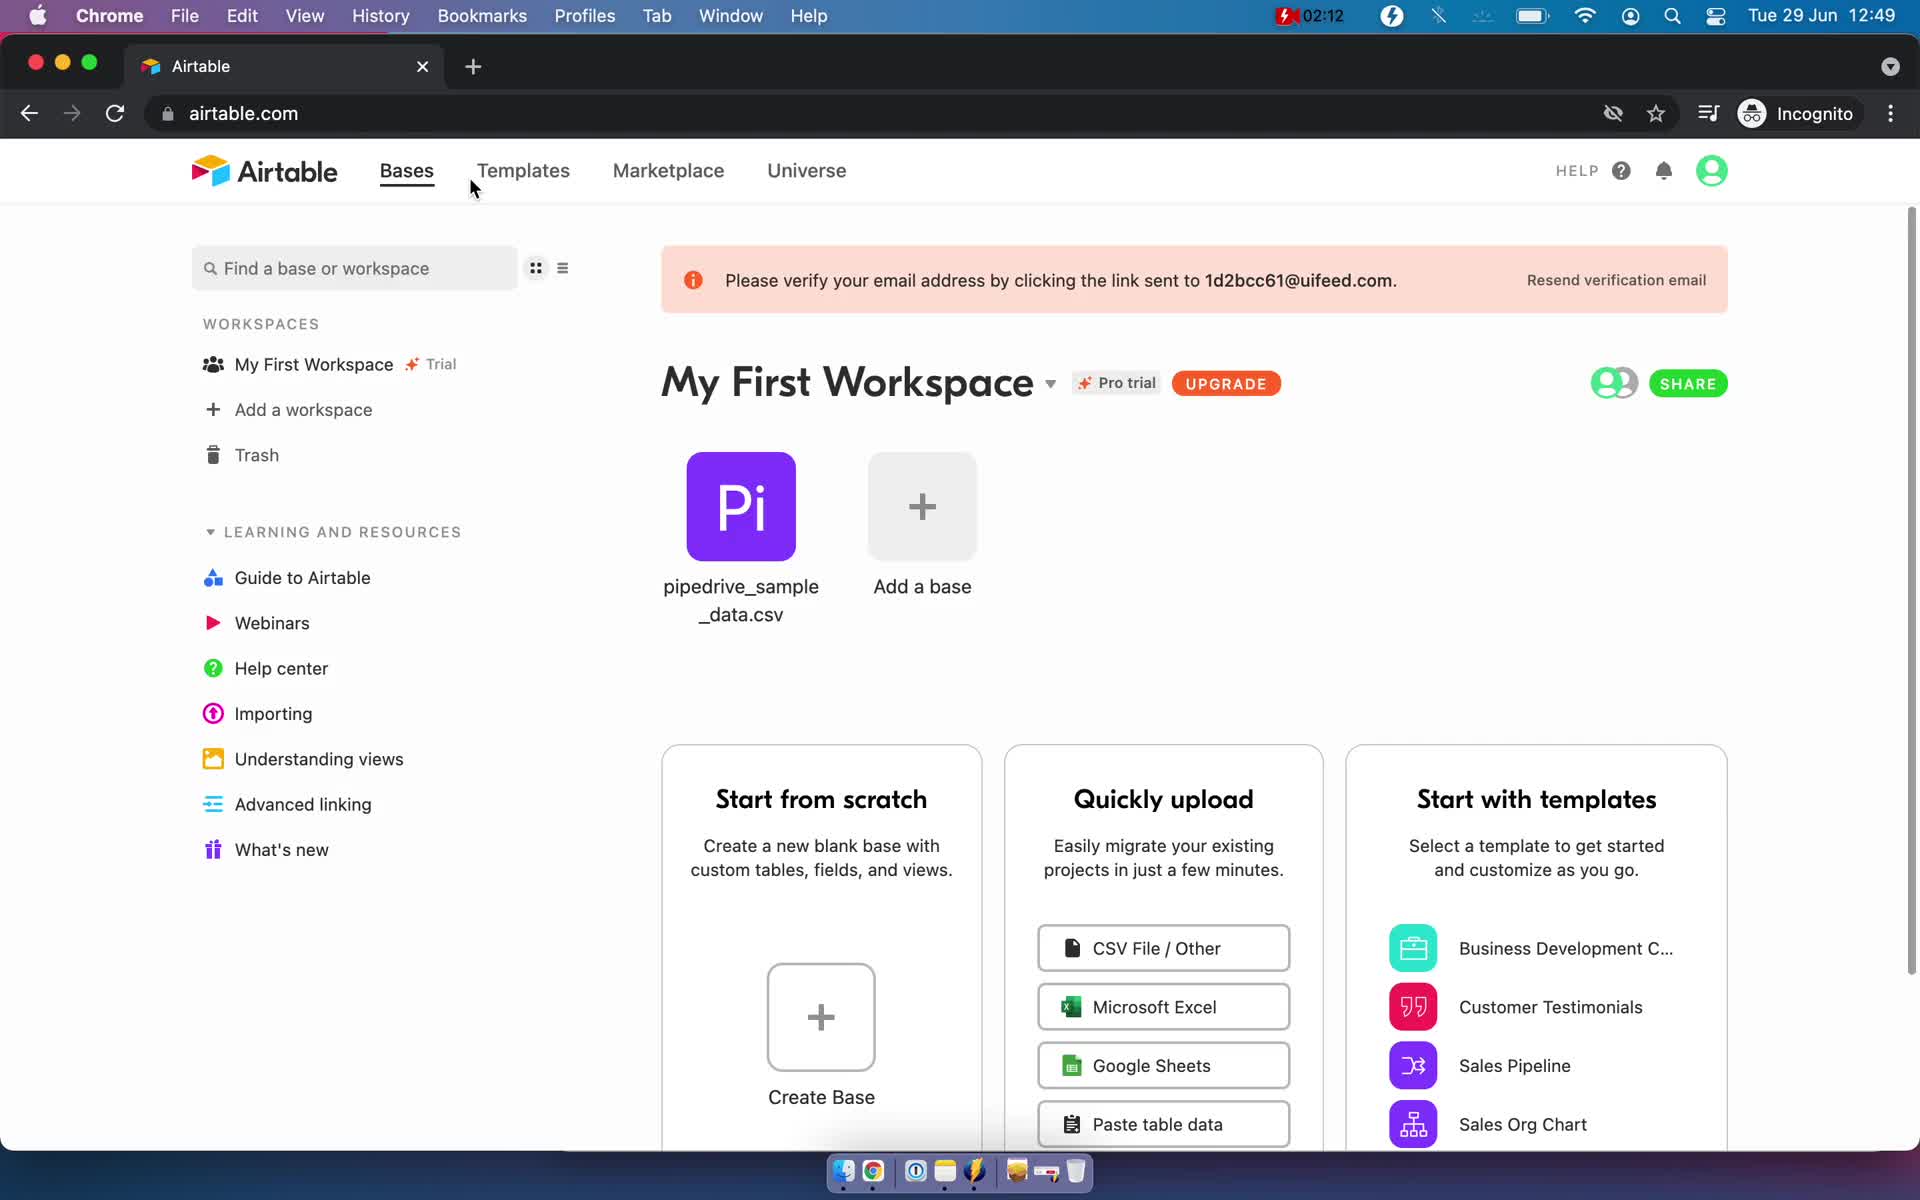Click the user account avatar icon

coord(1711,169)
